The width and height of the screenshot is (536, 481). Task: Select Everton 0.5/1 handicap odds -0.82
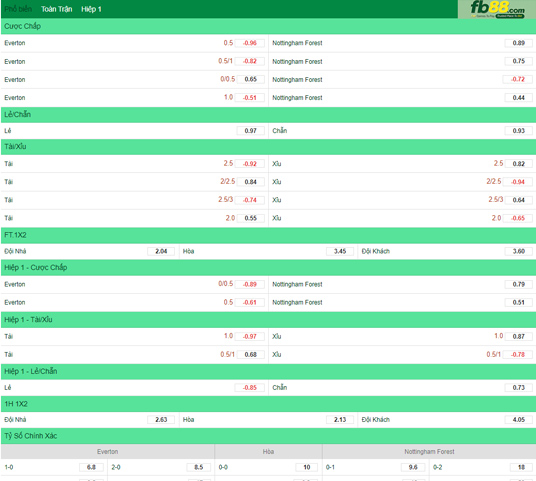[x=250, y=61]
